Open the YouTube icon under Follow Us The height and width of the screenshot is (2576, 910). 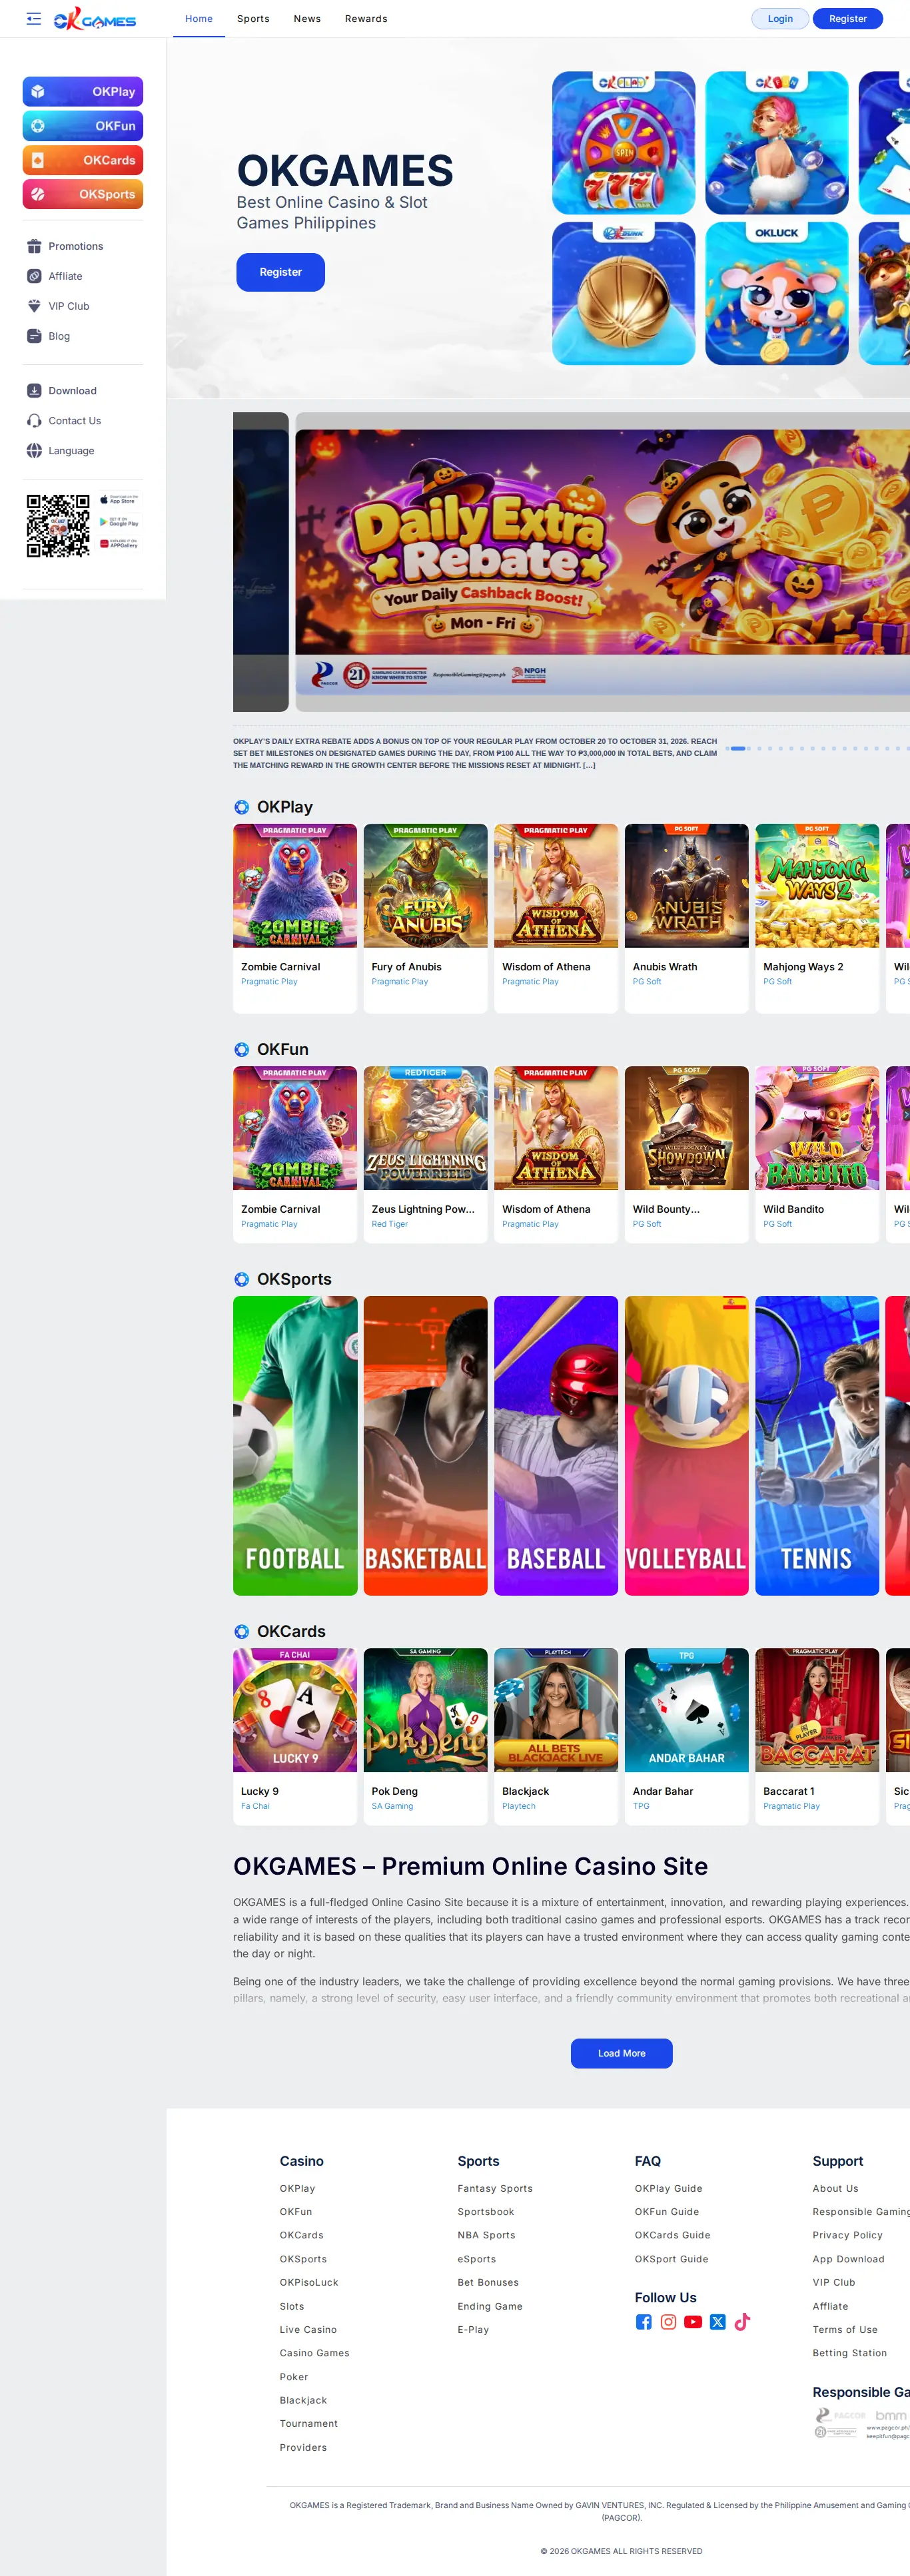pyautogui.click(x=693, y=2322)
